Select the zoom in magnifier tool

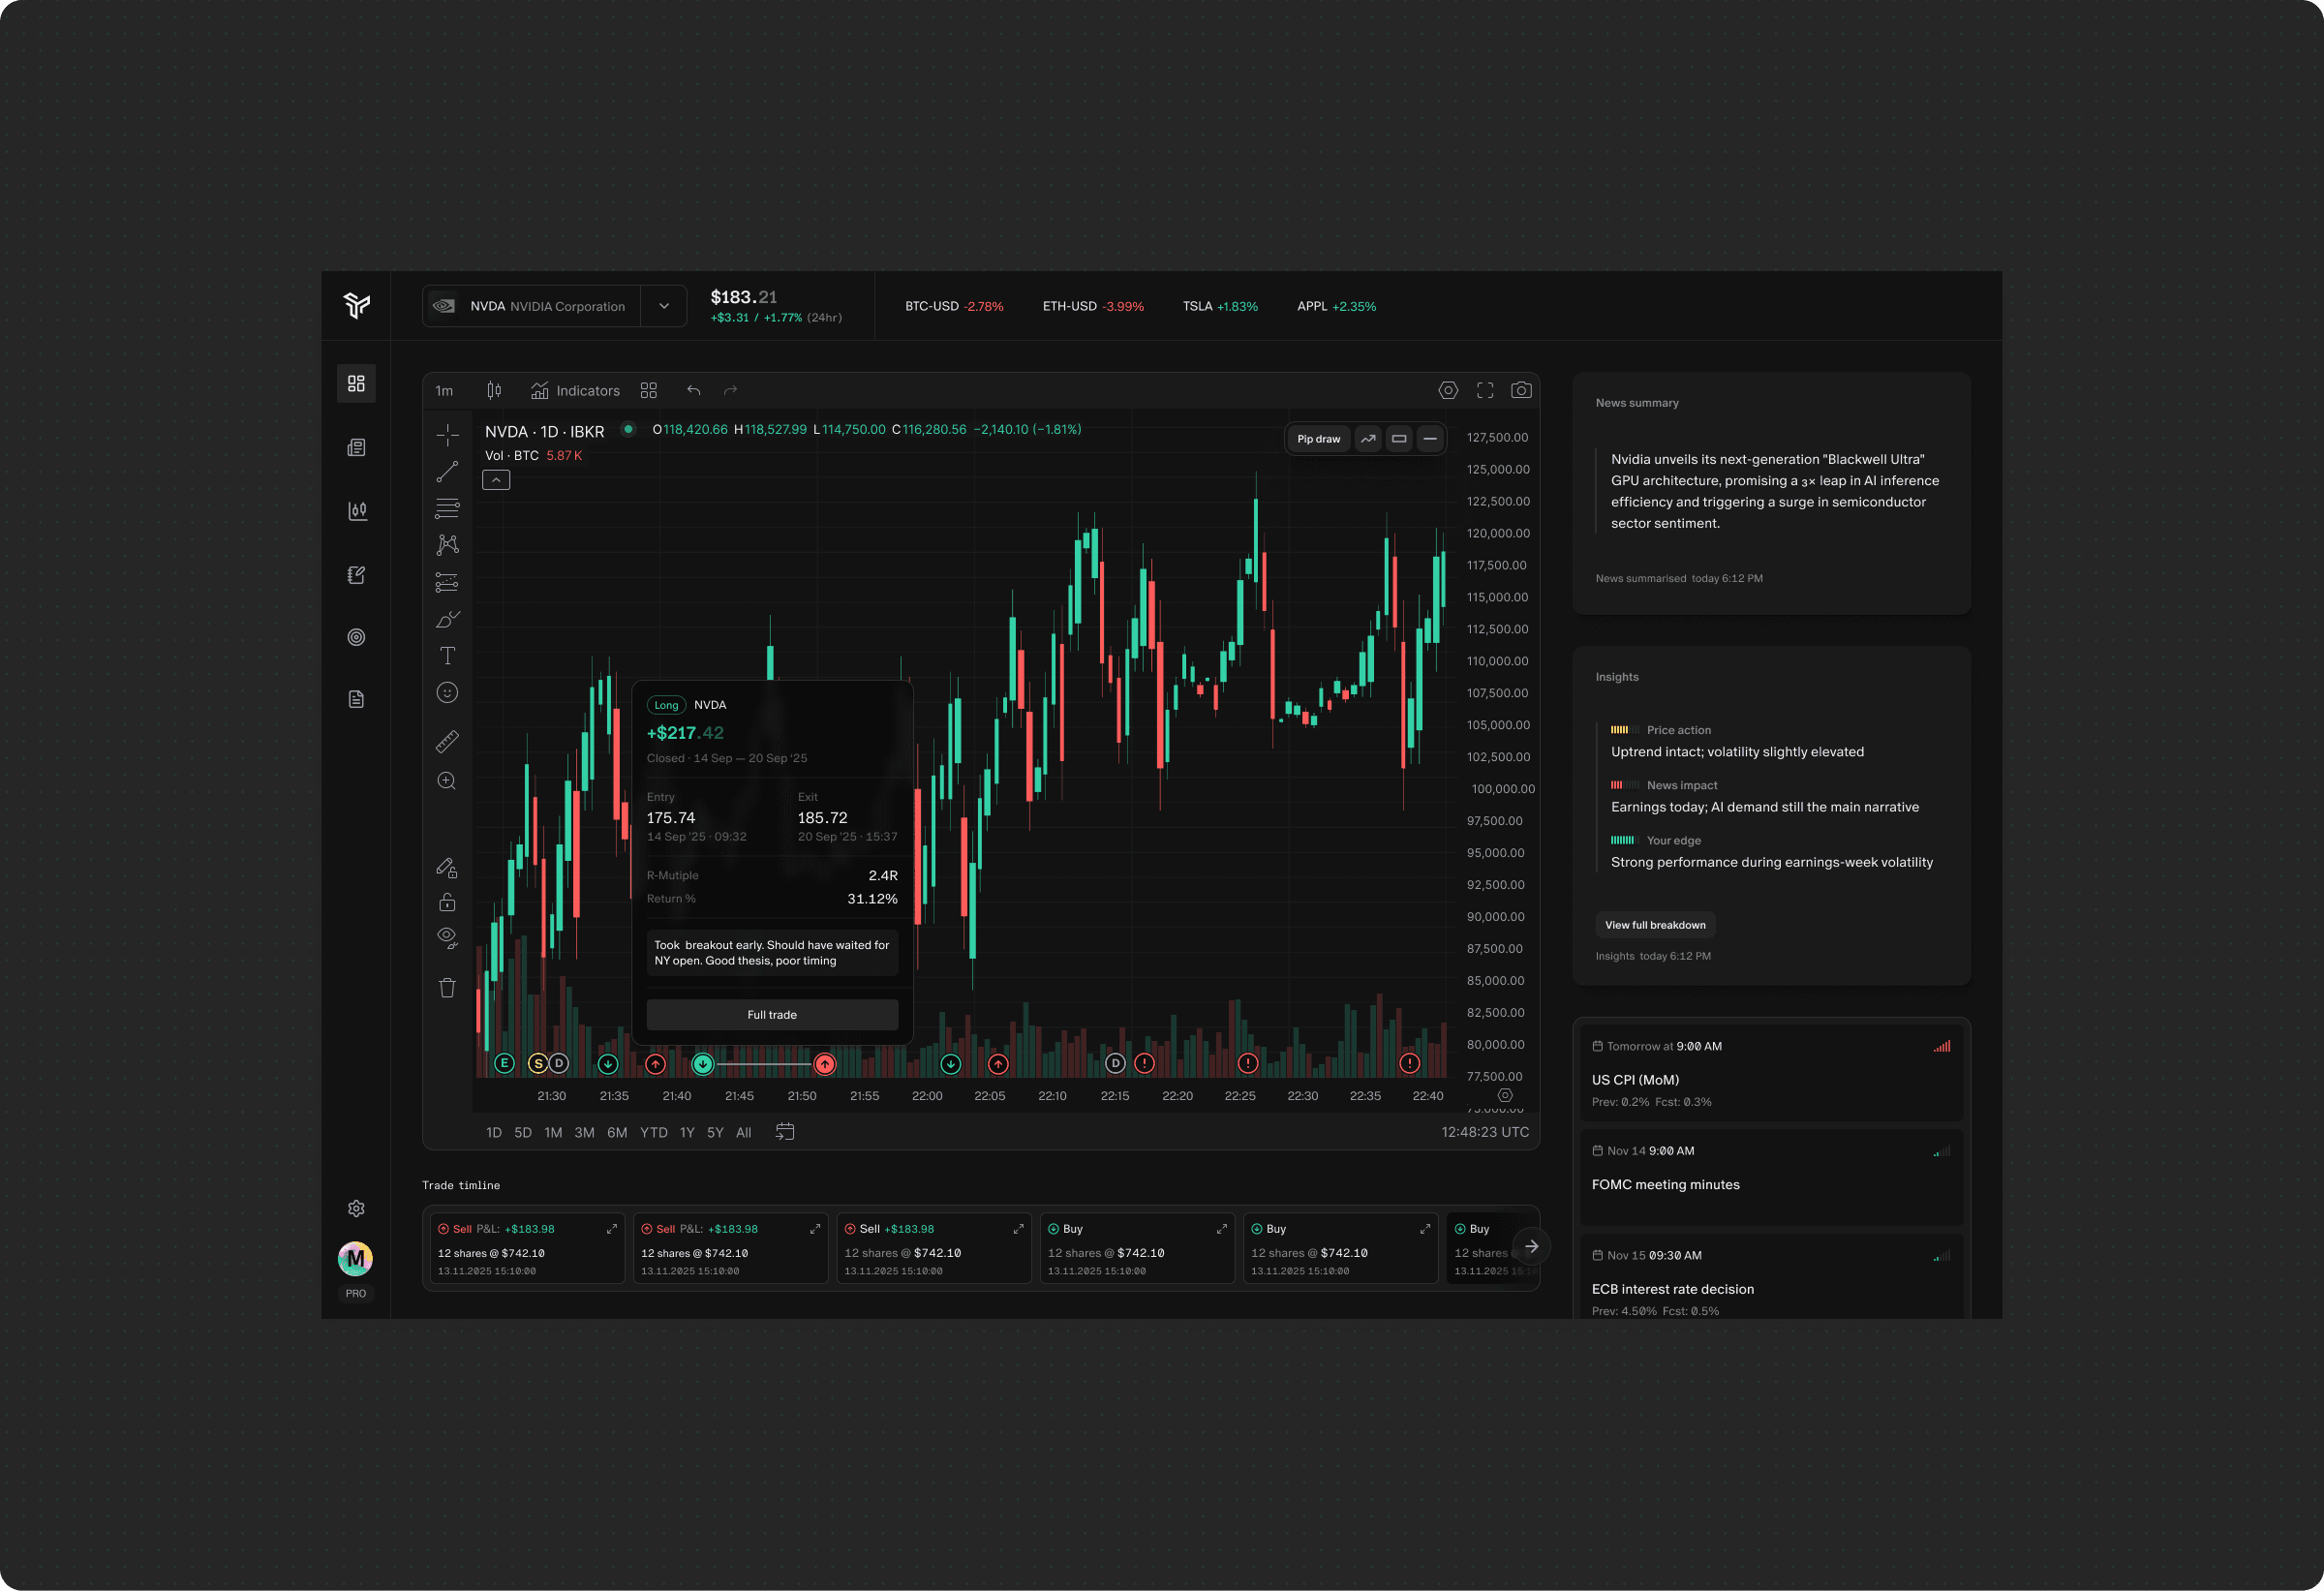coord(448,781)
